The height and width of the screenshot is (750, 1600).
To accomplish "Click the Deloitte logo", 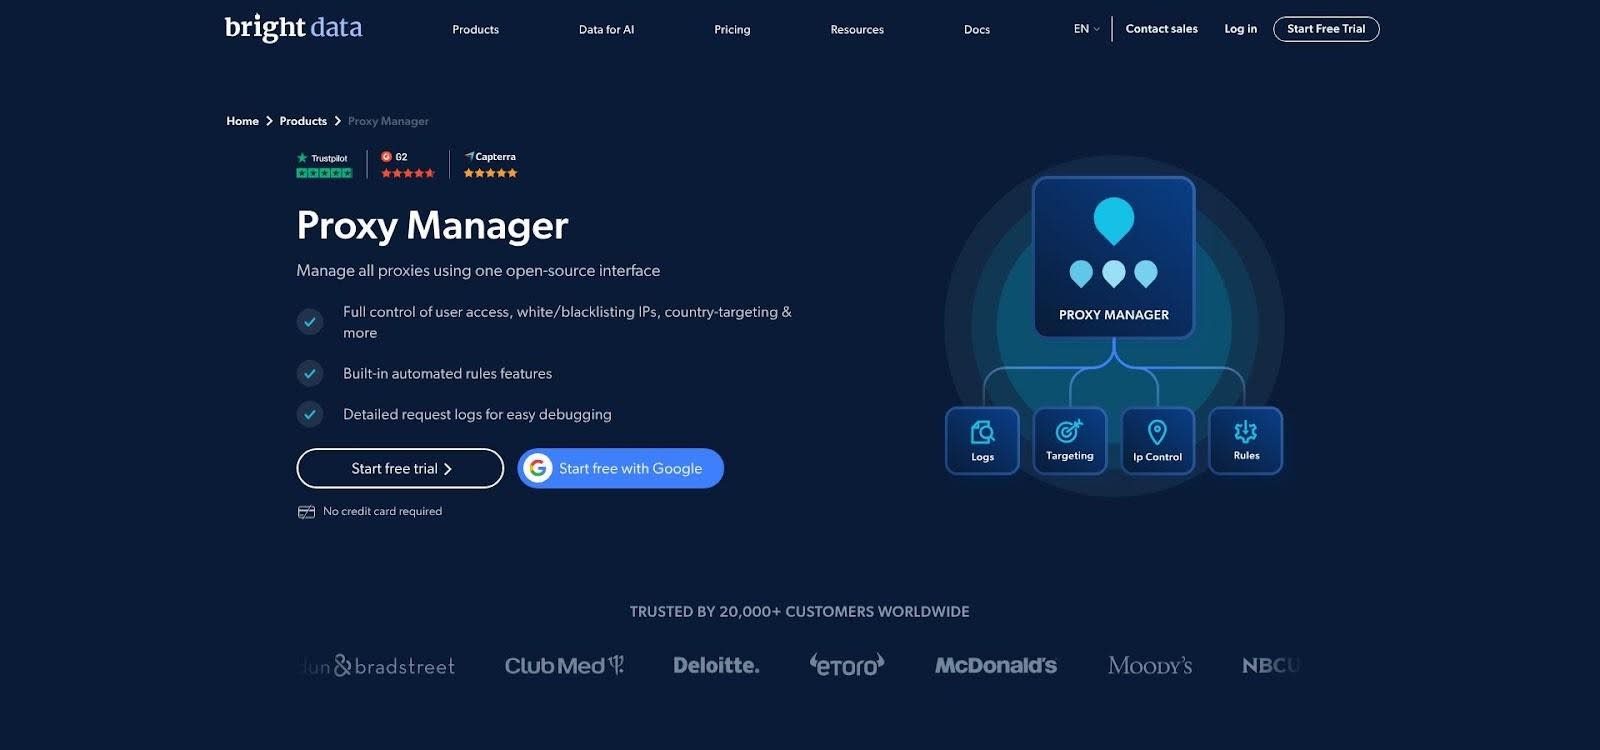I will 716,666.
